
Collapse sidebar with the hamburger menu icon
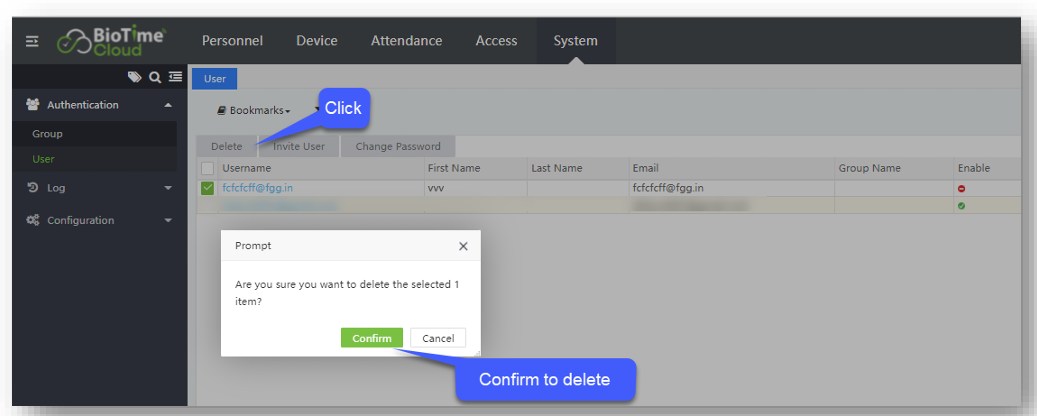pos(32,41)
